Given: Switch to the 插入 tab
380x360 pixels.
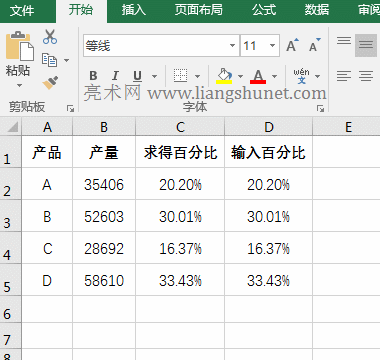Looking at the screenshot, I should point(134,10).
